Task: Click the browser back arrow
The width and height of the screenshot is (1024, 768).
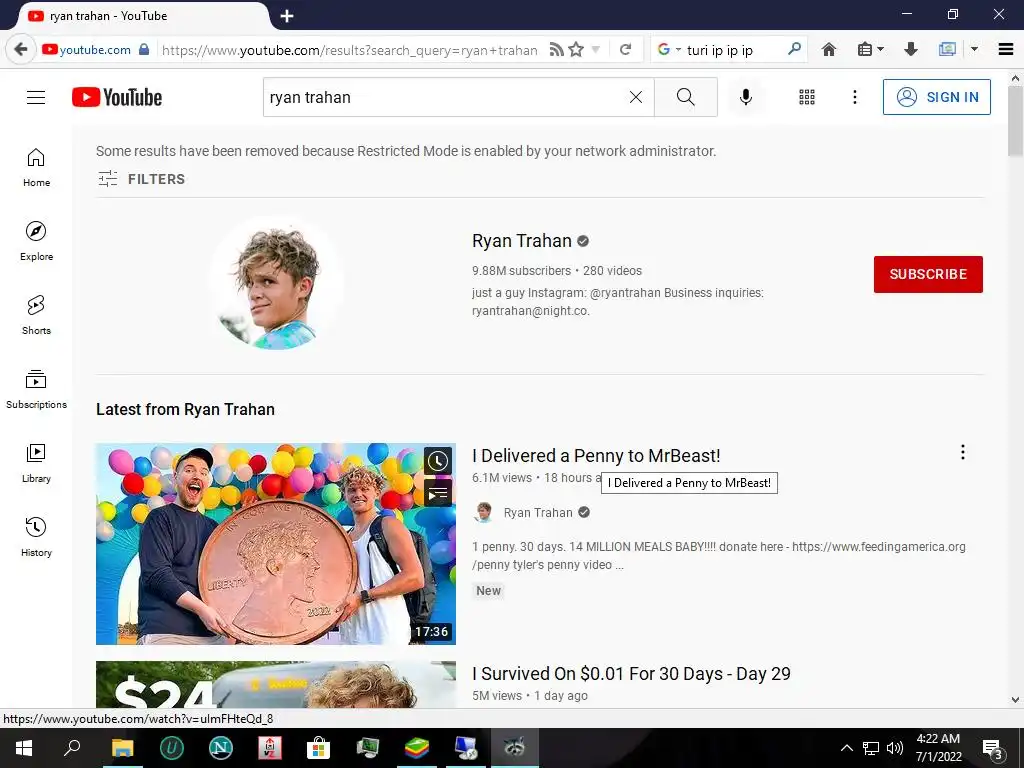Action: 21,50
